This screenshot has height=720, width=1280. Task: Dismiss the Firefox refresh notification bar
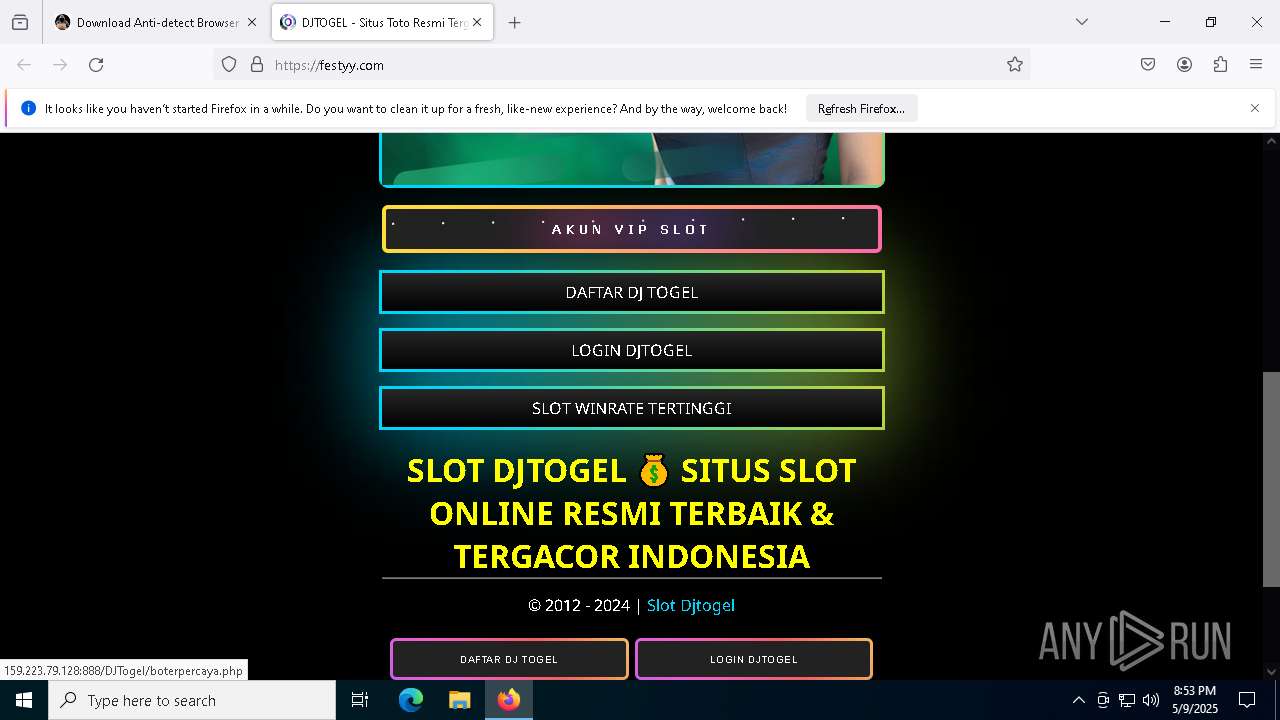tap(1255, 108)
